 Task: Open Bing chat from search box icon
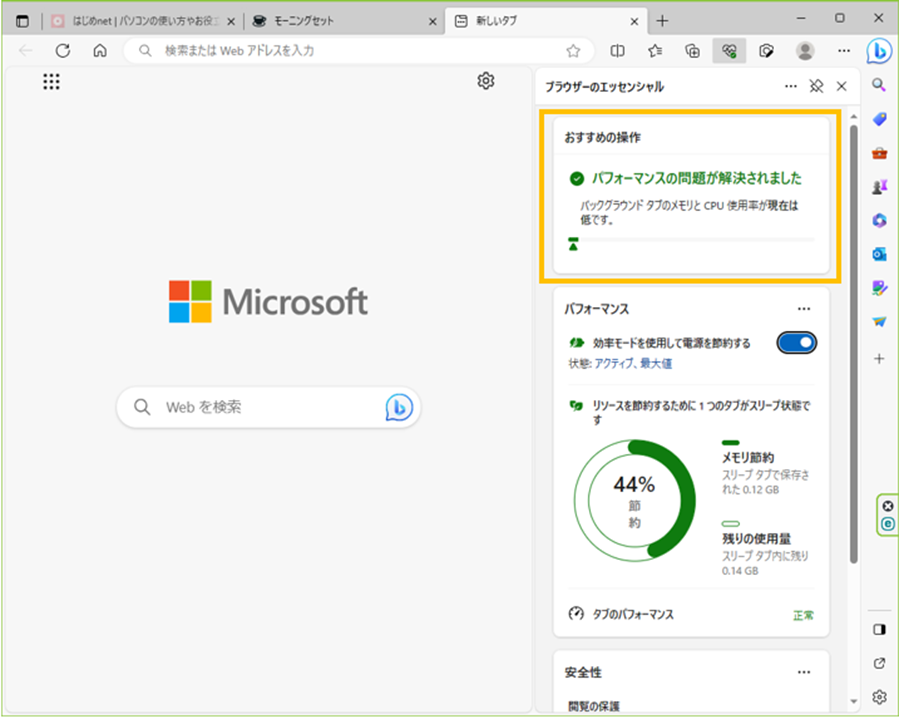pos(399,408)
